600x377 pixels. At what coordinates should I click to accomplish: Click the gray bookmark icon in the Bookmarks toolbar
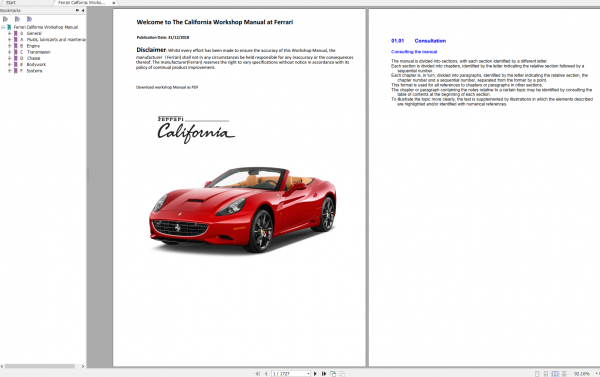[5, 19]
